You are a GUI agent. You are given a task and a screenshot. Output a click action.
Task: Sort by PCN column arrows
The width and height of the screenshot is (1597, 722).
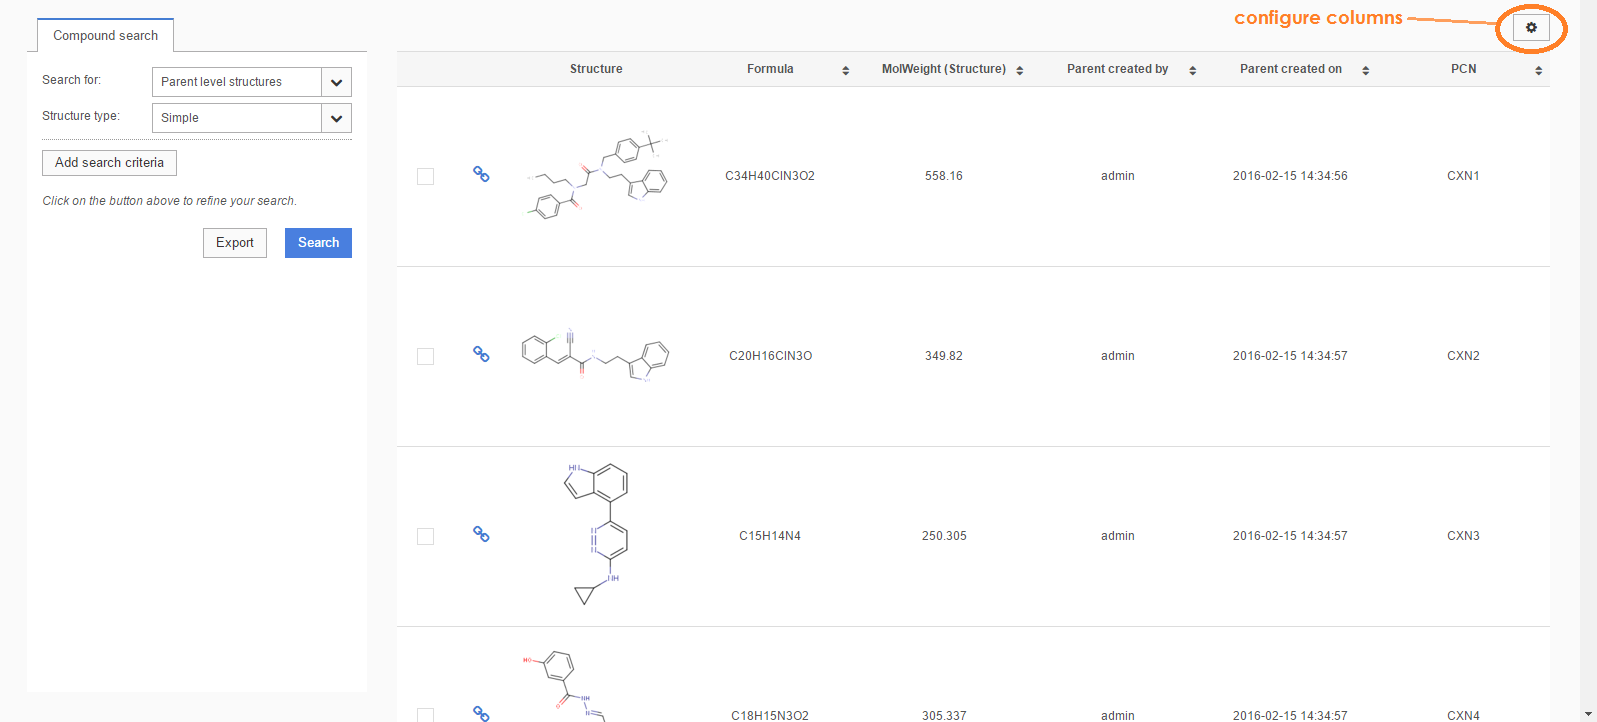tap(1538, 70)
